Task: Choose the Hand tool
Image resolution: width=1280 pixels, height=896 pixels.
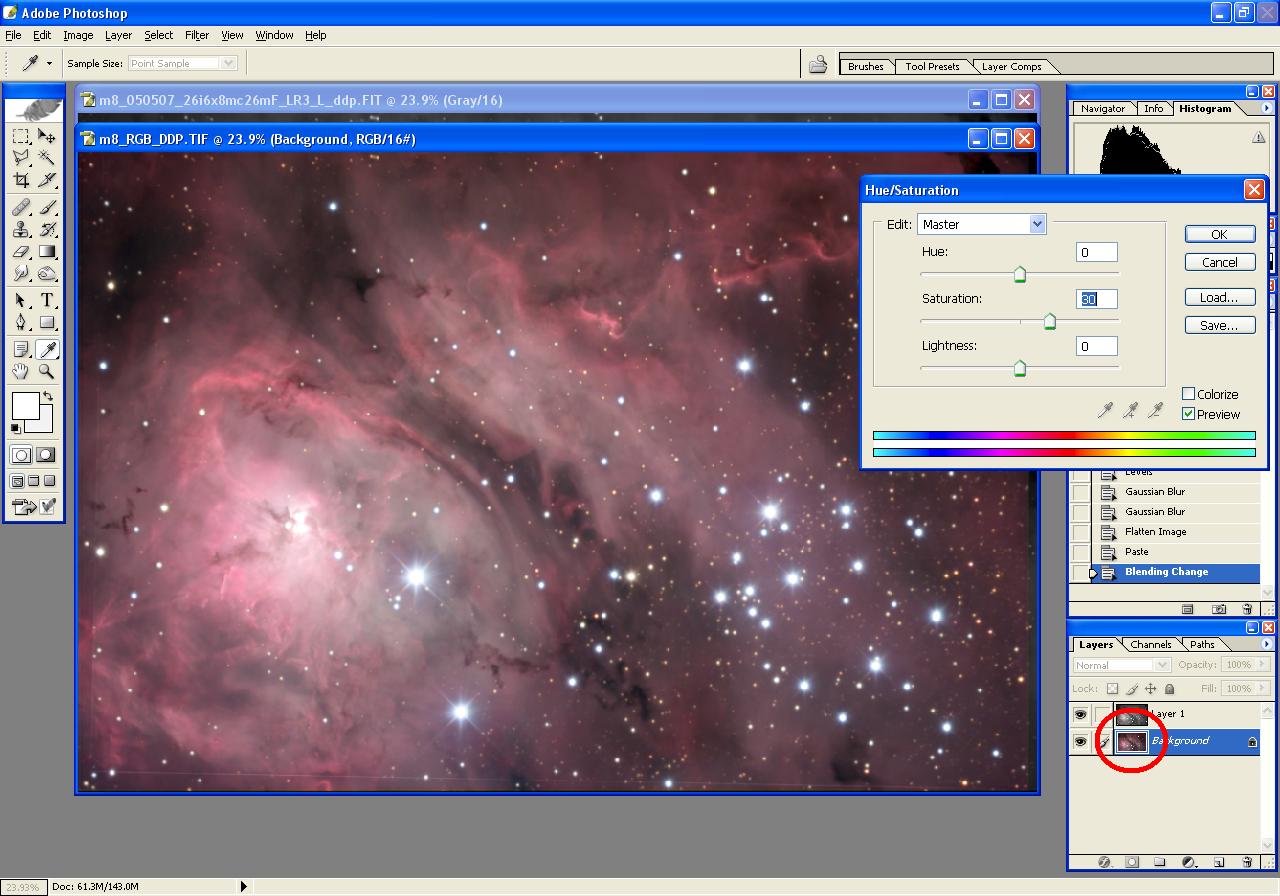Action: point(21,371)
